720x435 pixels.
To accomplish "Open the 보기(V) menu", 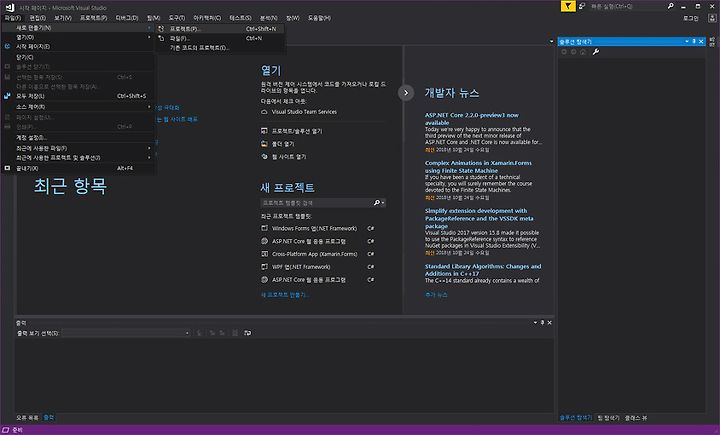I will pos(63,18).
